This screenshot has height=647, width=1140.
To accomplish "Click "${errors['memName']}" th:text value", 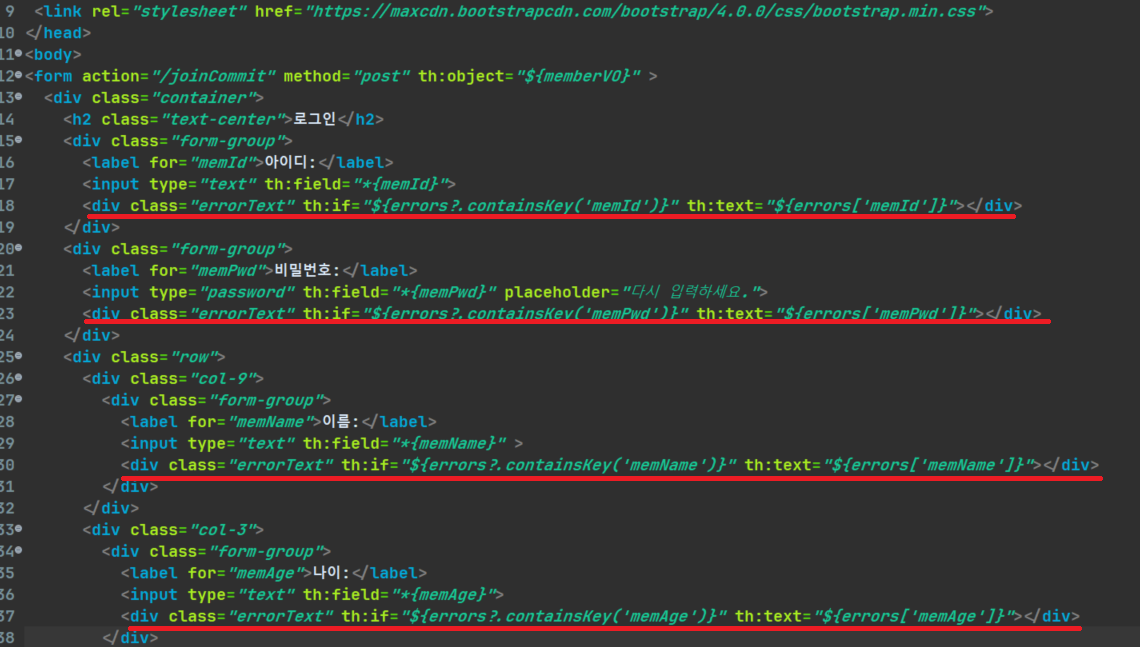I will coord(928,465).
